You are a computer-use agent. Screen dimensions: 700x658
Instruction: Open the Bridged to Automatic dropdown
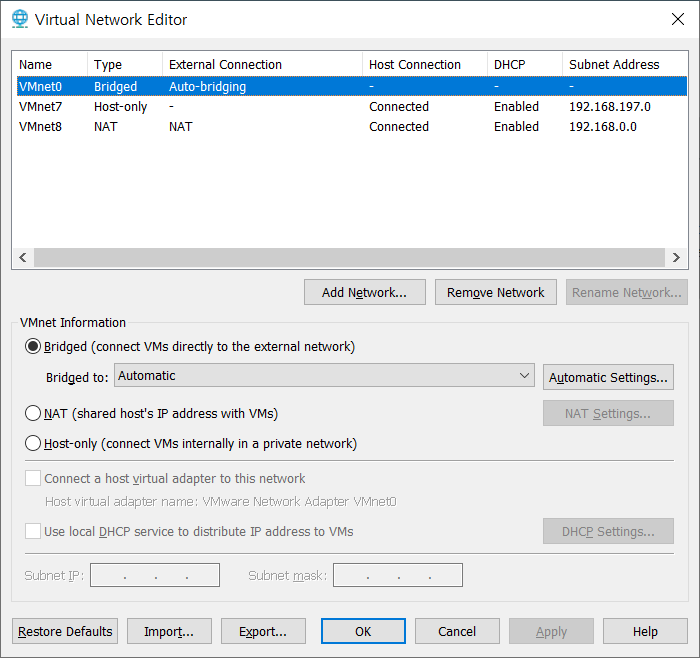point(324,375)
